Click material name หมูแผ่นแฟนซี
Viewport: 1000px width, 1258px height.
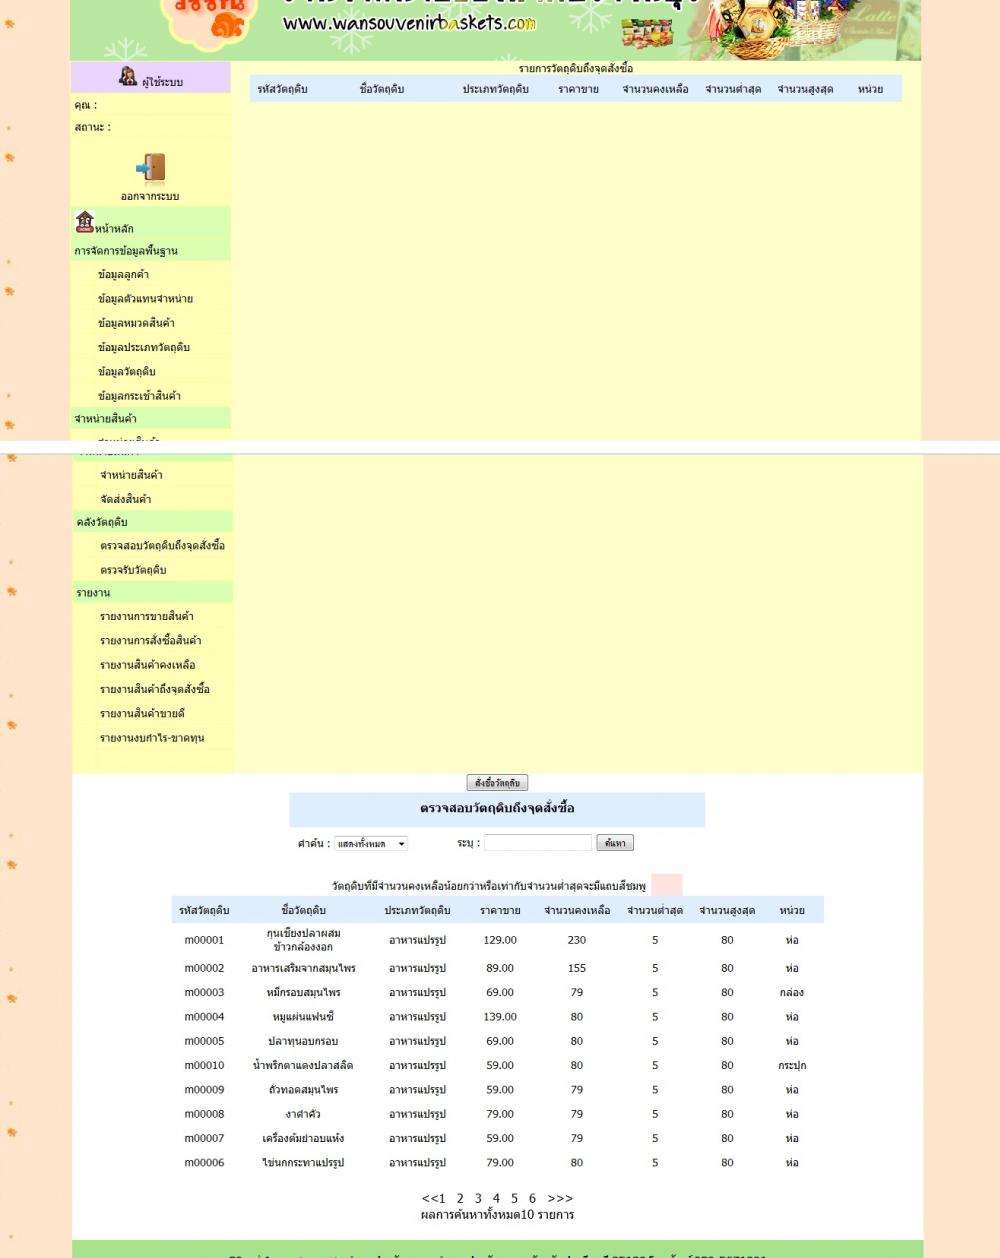pyautogui.click(x=303, y=1017)
